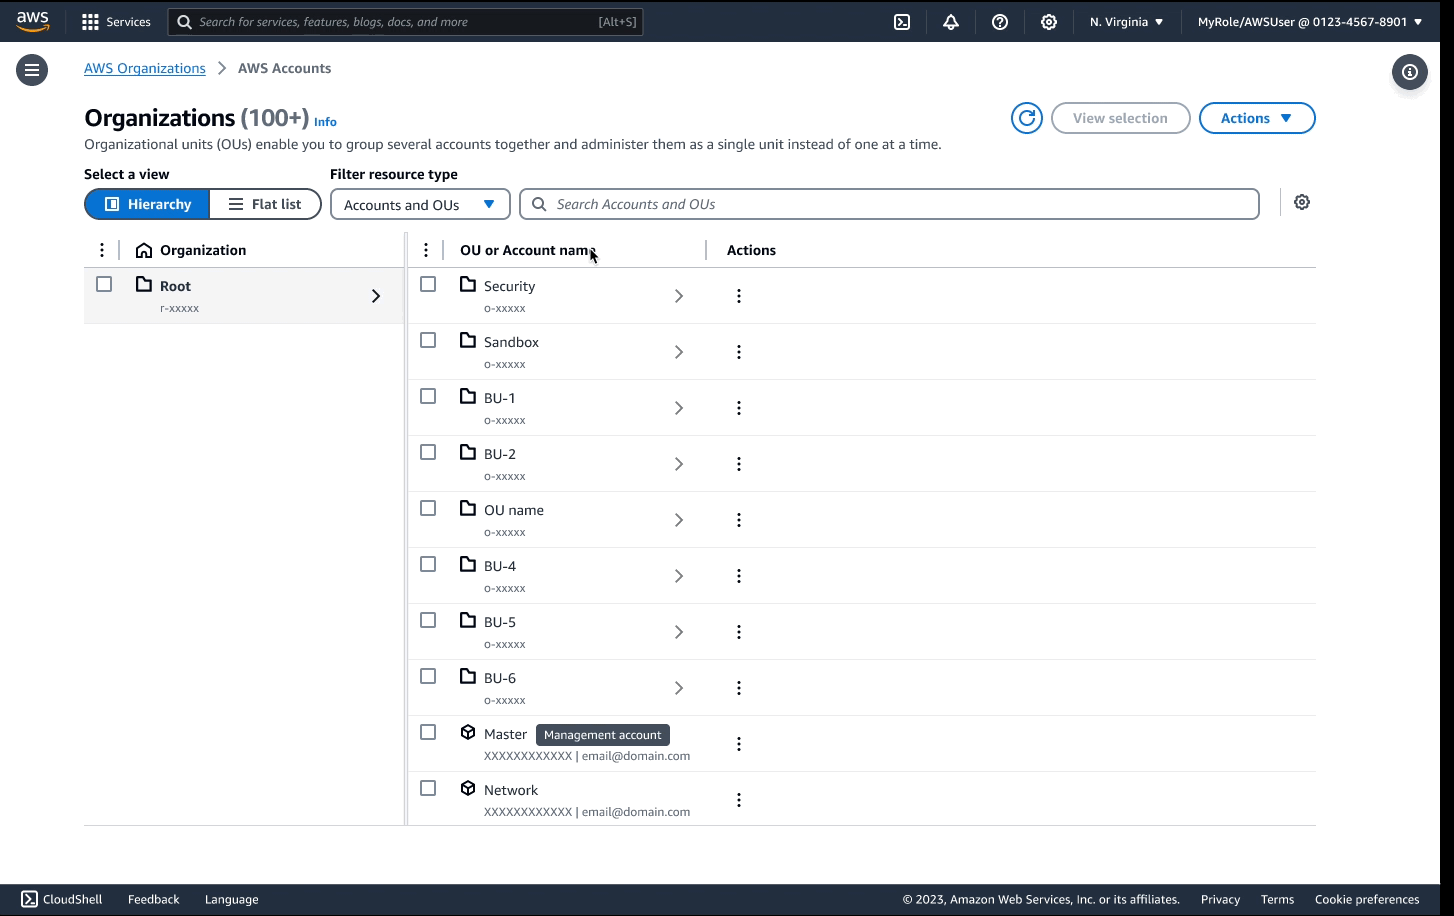Open actions menu for BU-6 row
1454x916 pixels.
click(739, 688)
